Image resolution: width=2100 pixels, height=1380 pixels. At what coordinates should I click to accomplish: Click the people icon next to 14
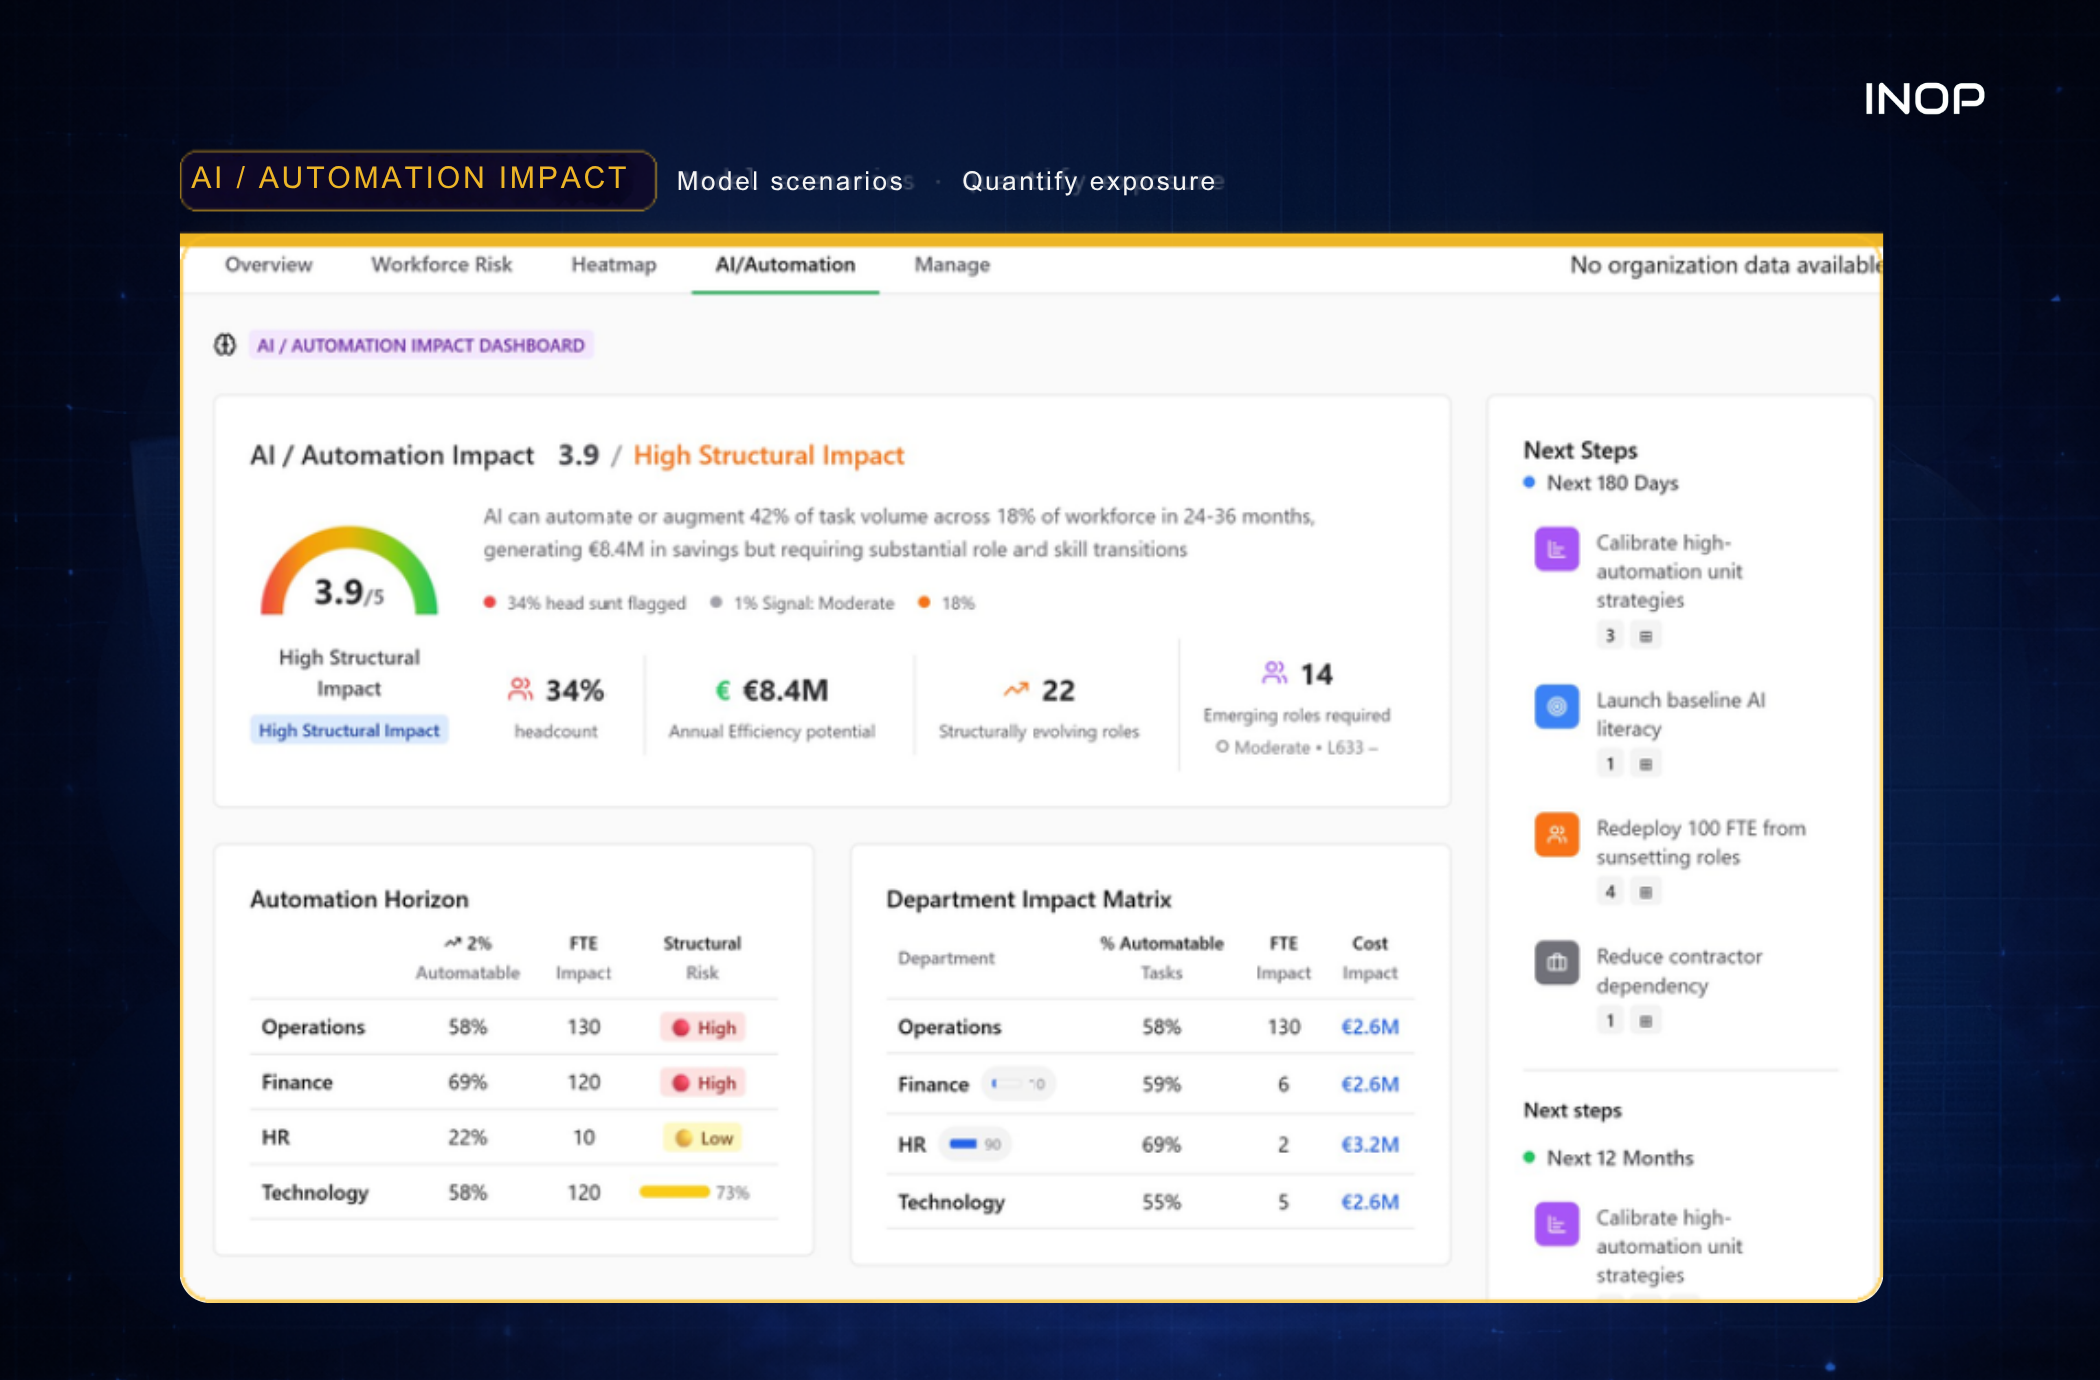pyautogui.click(x=1274, y=673)
